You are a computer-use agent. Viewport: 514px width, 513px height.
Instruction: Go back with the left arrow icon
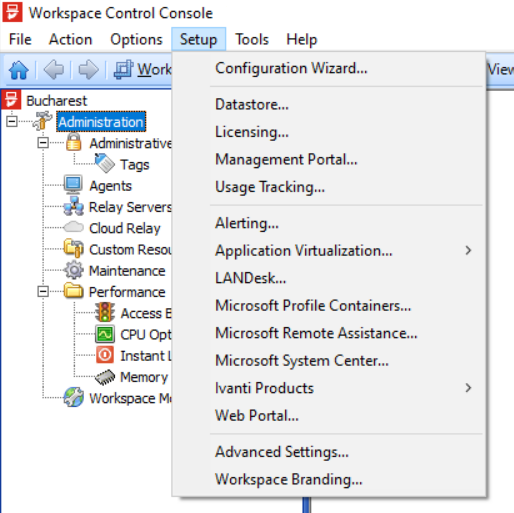pos(54,70)
